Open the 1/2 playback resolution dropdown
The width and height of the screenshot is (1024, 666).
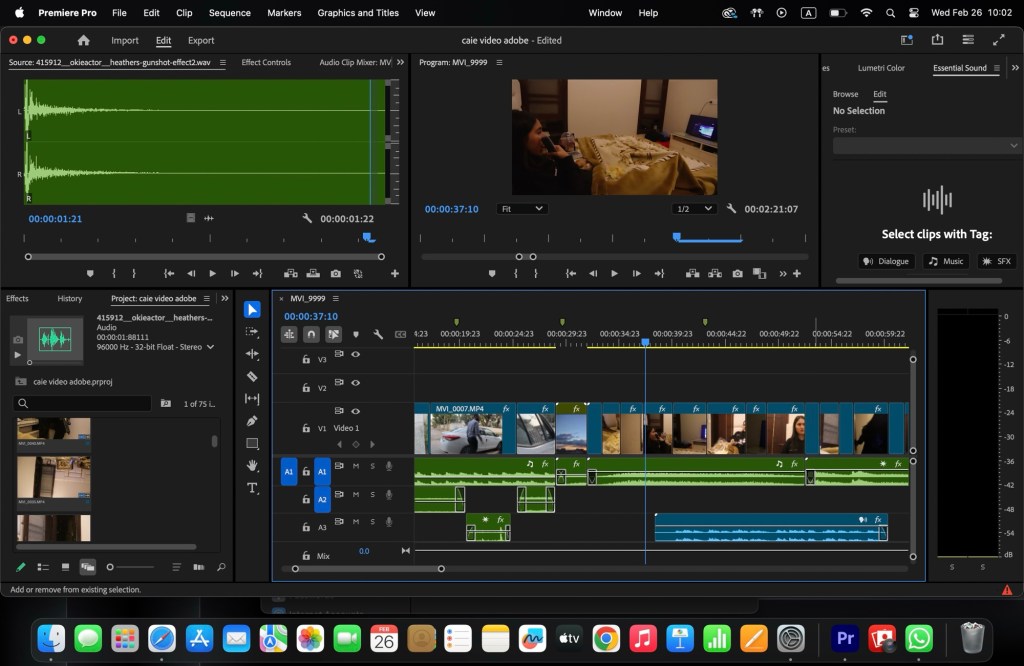tap(694, 209)
